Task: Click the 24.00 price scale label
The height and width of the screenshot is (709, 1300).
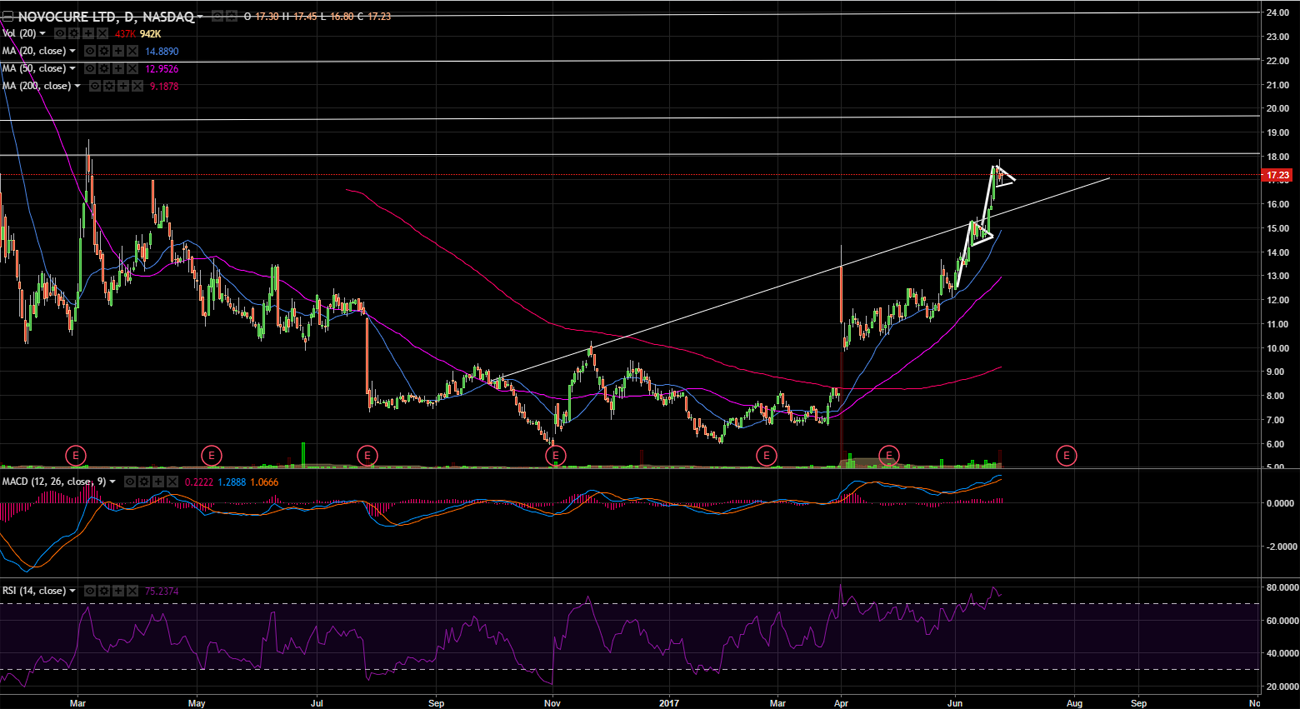Action: click(x=1277, y=13)
